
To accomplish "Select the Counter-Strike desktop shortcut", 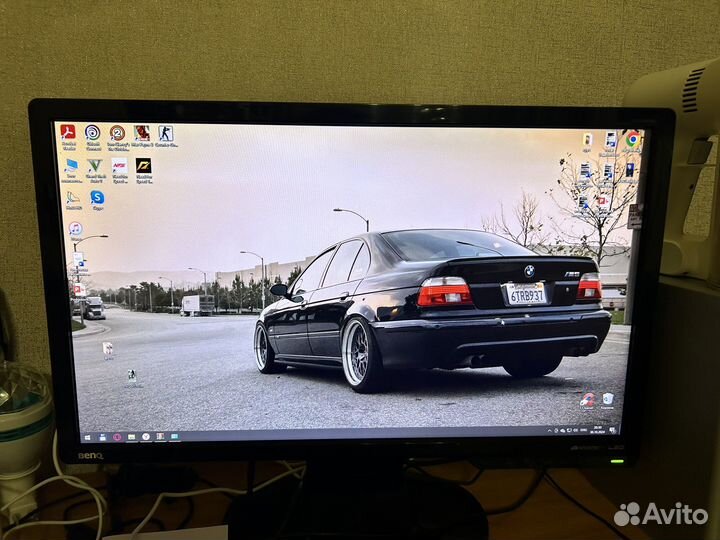I will 166,133.
